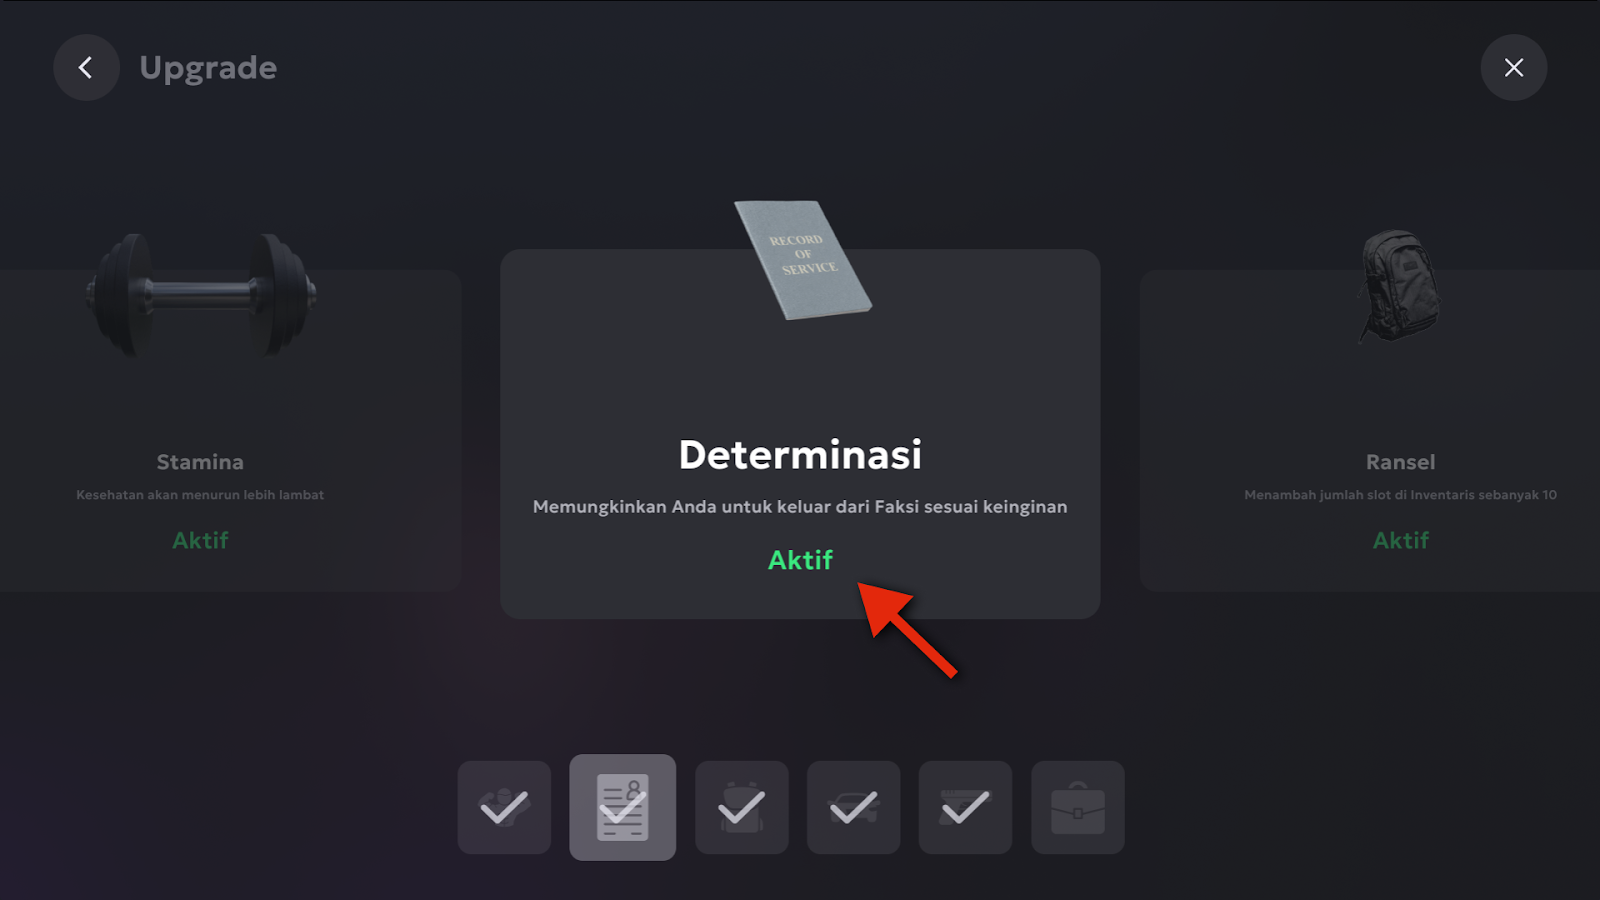Click the Aktif status on Stamina card
Screen dimensions: 1600x900
[200, 540]
